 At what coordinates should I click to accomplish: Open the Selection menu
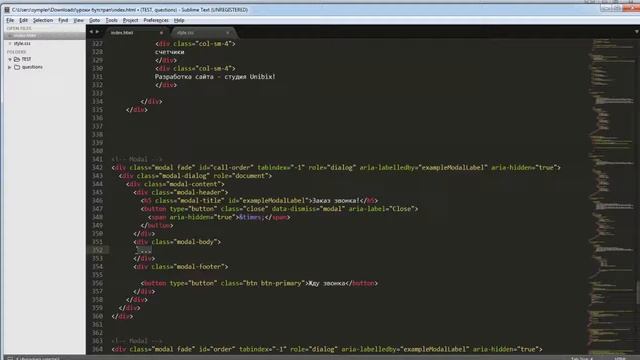pyautogui.click(x=43, y=20)
